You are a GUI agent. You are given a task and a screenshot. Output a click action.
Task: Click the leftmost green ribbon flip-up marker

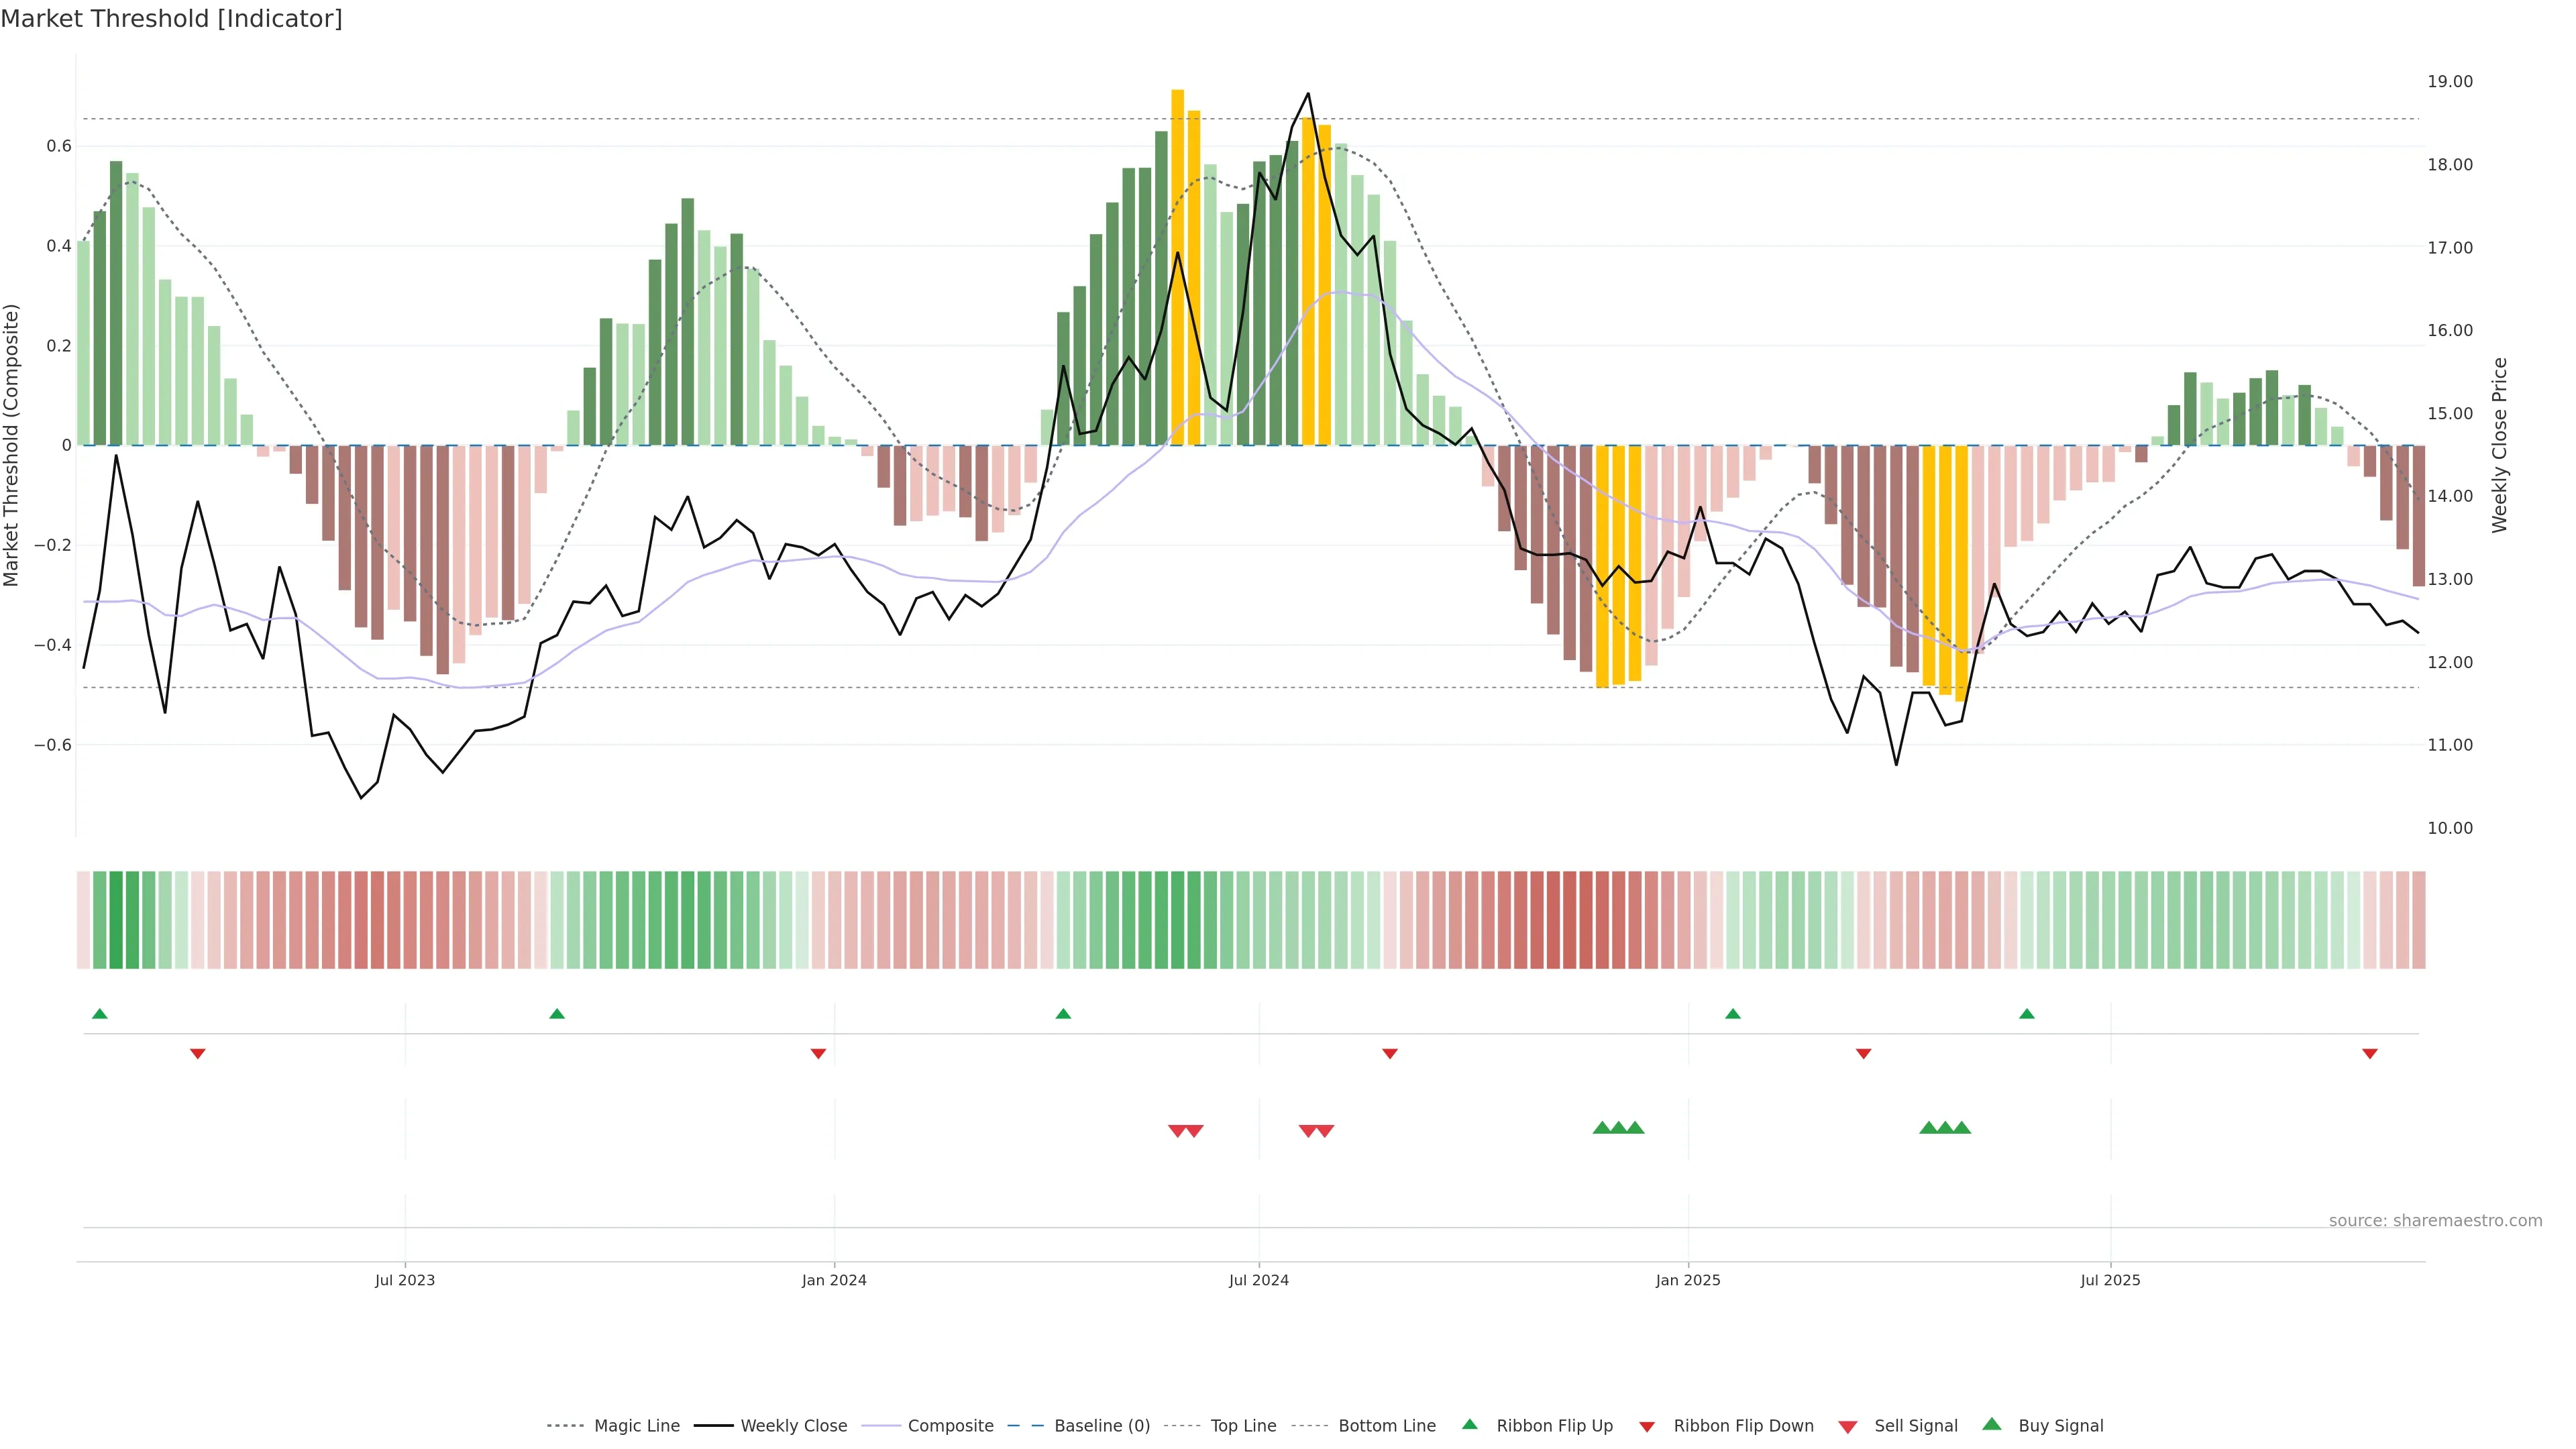(100, 1014)
